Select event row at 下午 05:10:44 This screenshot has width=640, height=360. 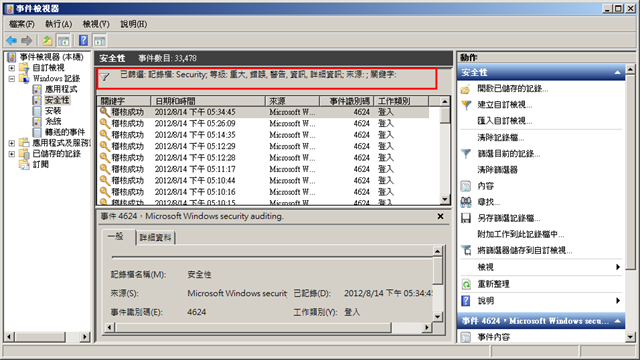click(x=264, y=180)
